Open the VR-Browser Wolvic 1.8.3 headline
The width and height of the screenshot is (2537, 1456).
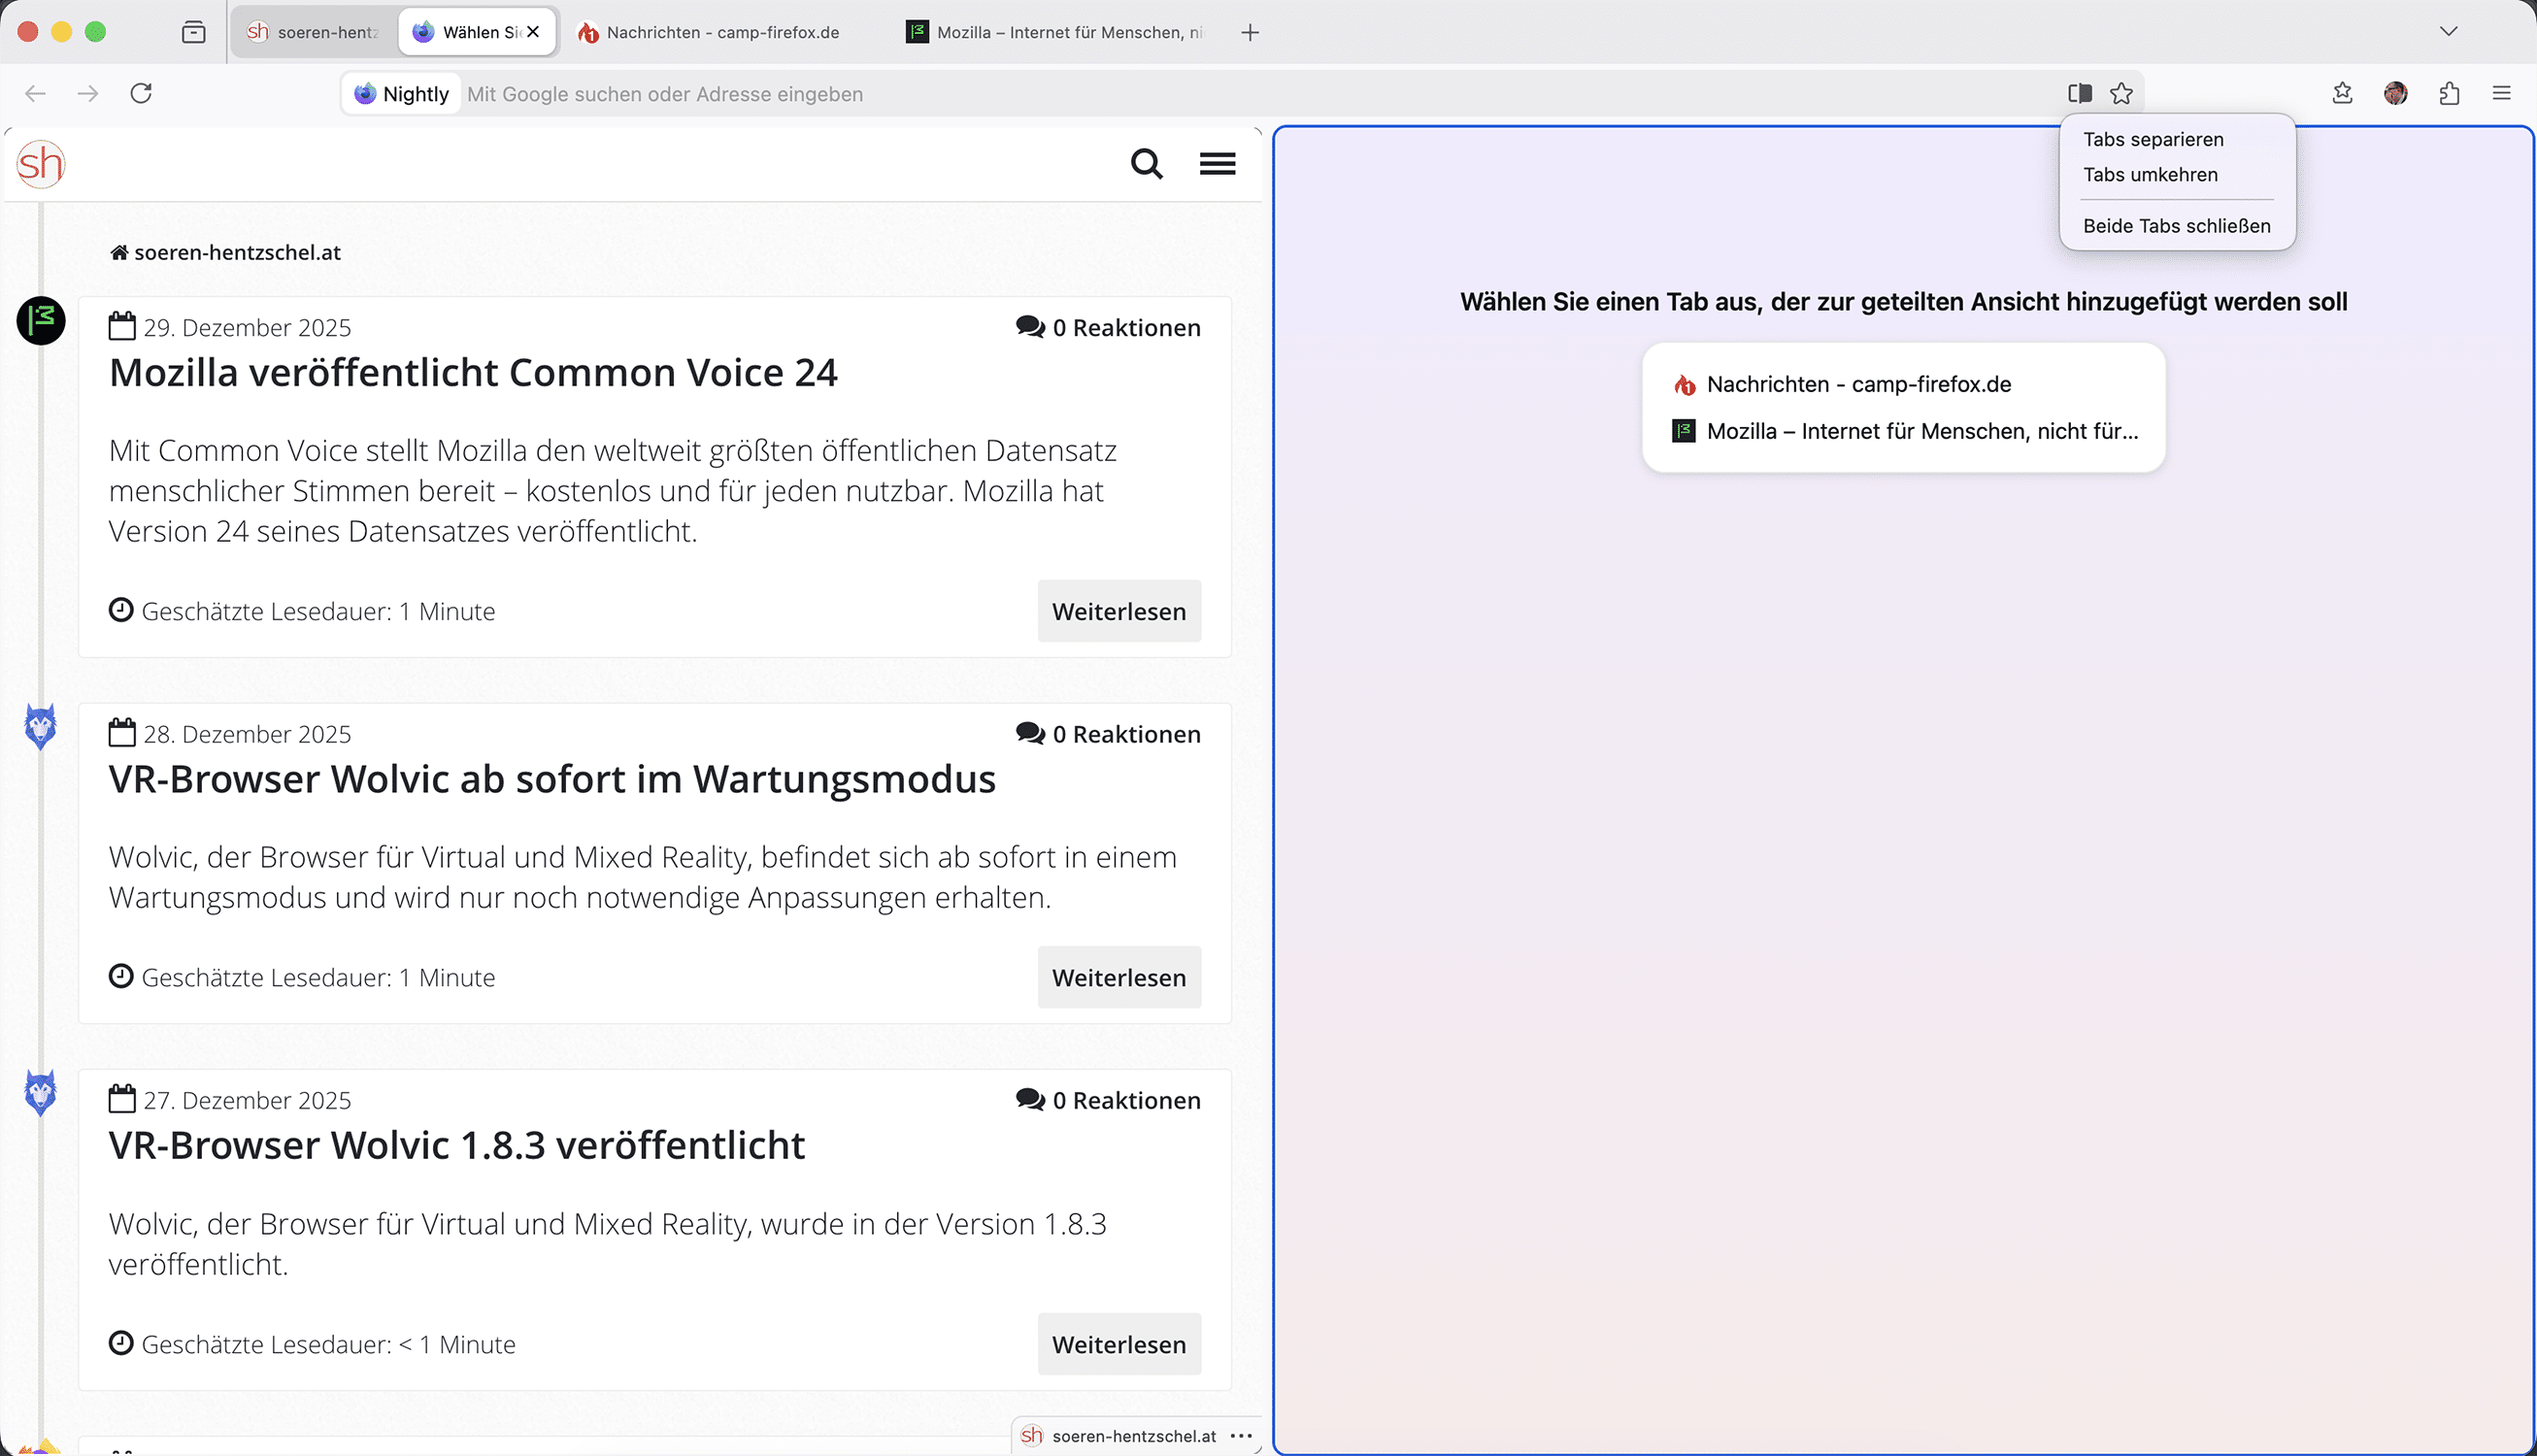tap(456, 1145)
